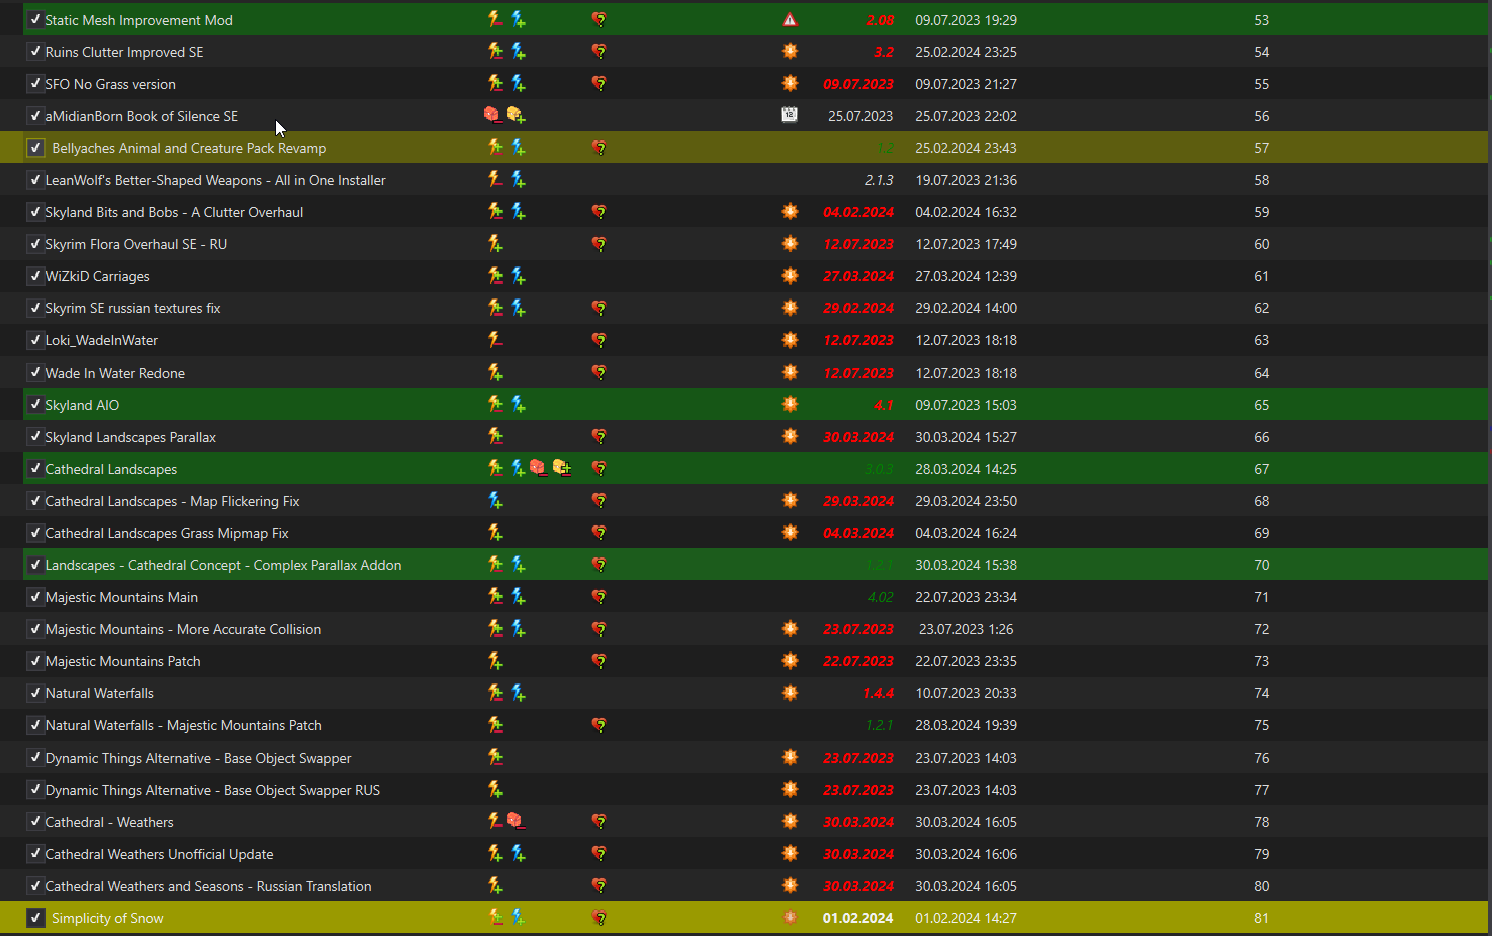Select the "Cathedral Landscapes Grass Mipmap Fix" mod name
The image size is (1492, 936).
coord(167,533)
